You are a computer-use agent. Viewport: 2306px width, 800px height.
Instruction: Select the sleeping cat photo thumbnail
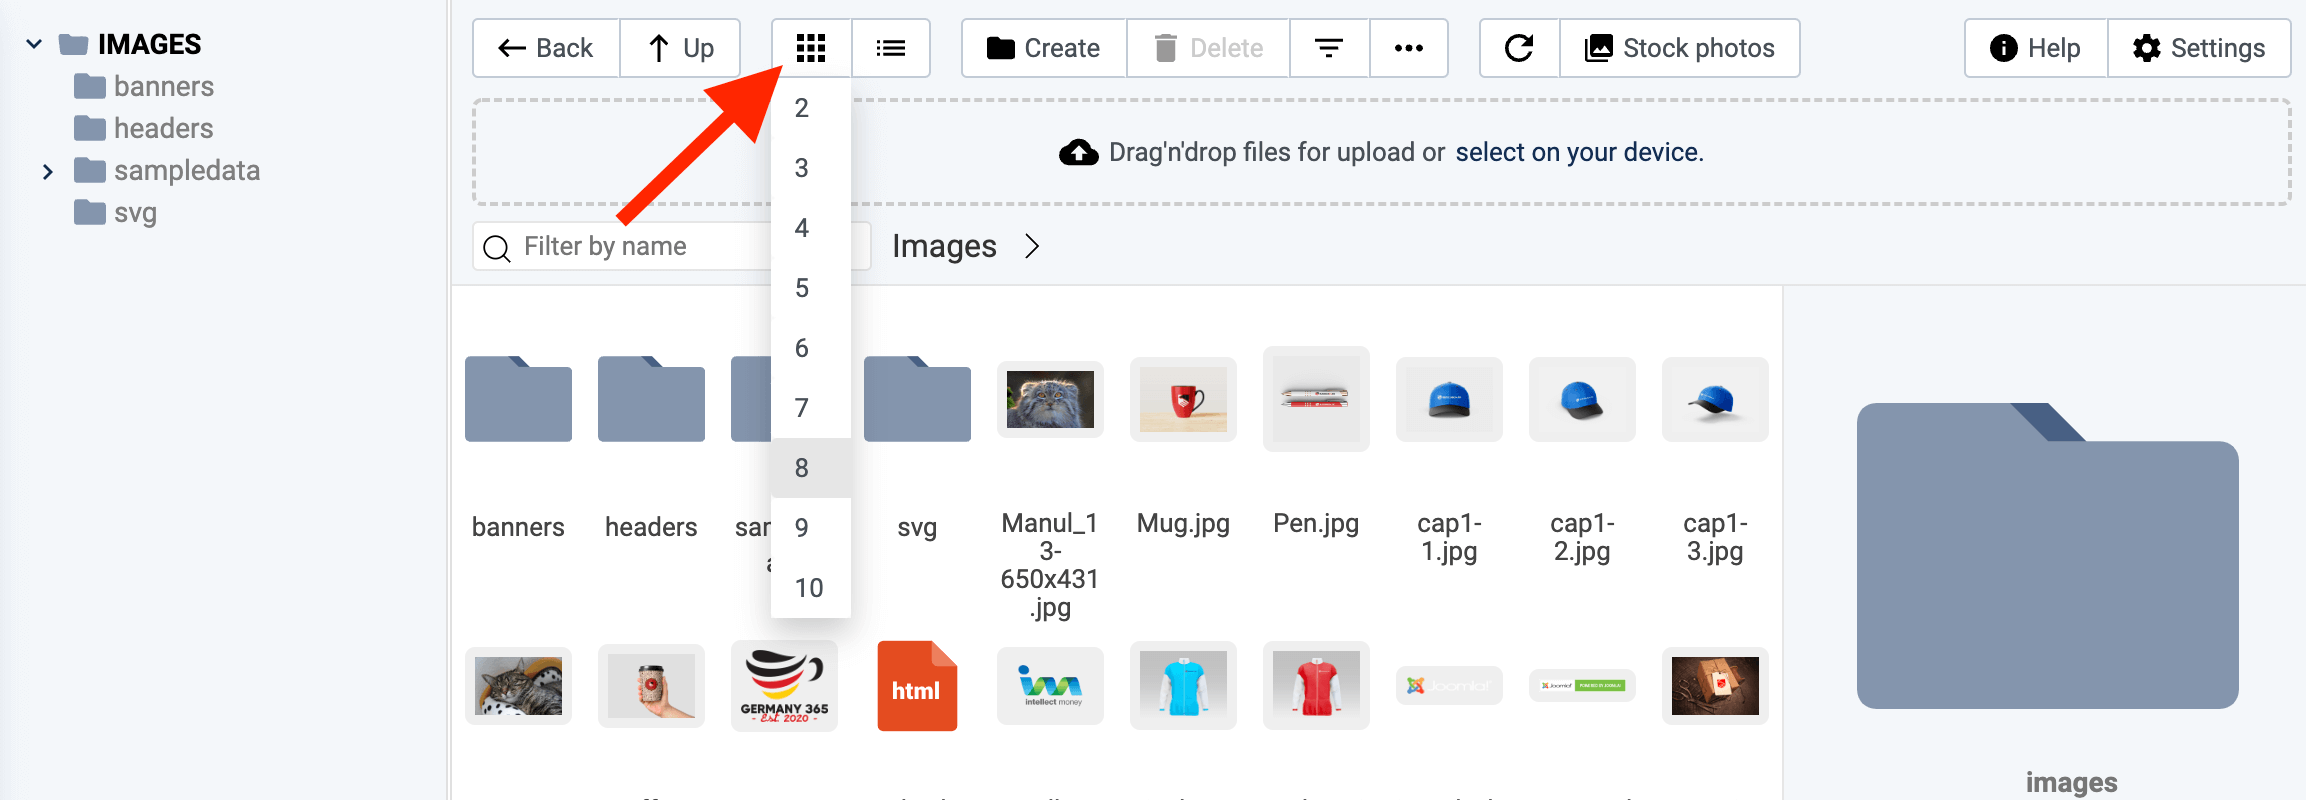(518, 686)
